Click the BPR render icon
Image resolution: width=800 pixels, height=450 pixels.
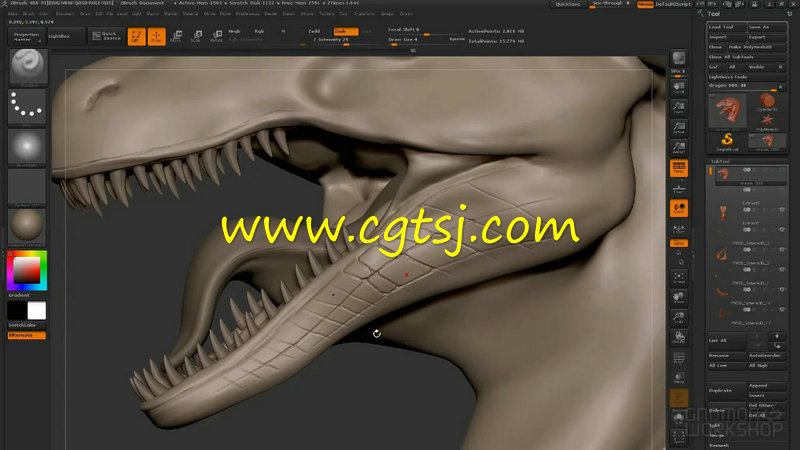[679, 59]
